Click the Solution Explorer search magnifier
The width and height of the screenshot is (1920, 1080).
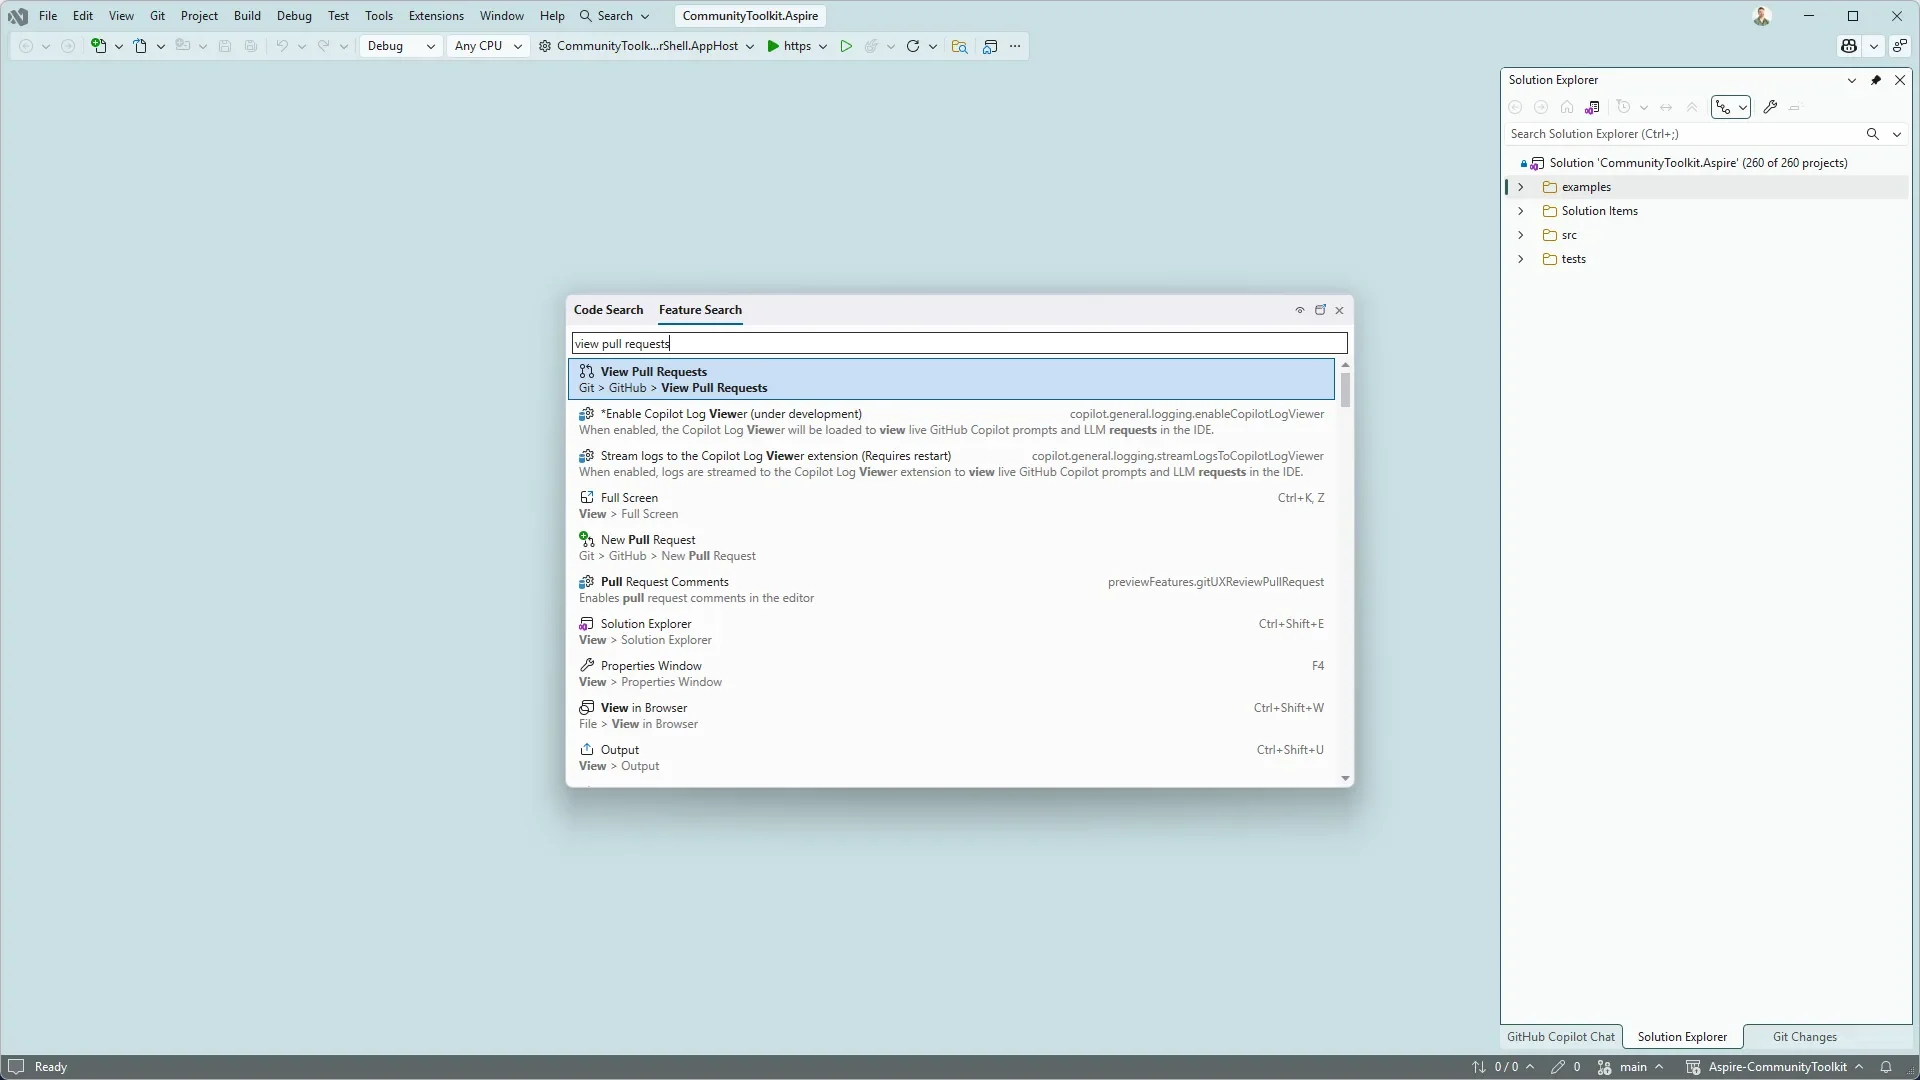tap(1873, 134)
